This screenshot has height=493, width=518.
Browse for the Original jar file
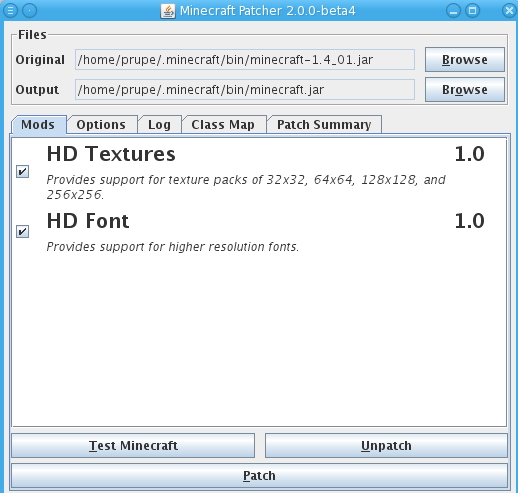(465, 60)
